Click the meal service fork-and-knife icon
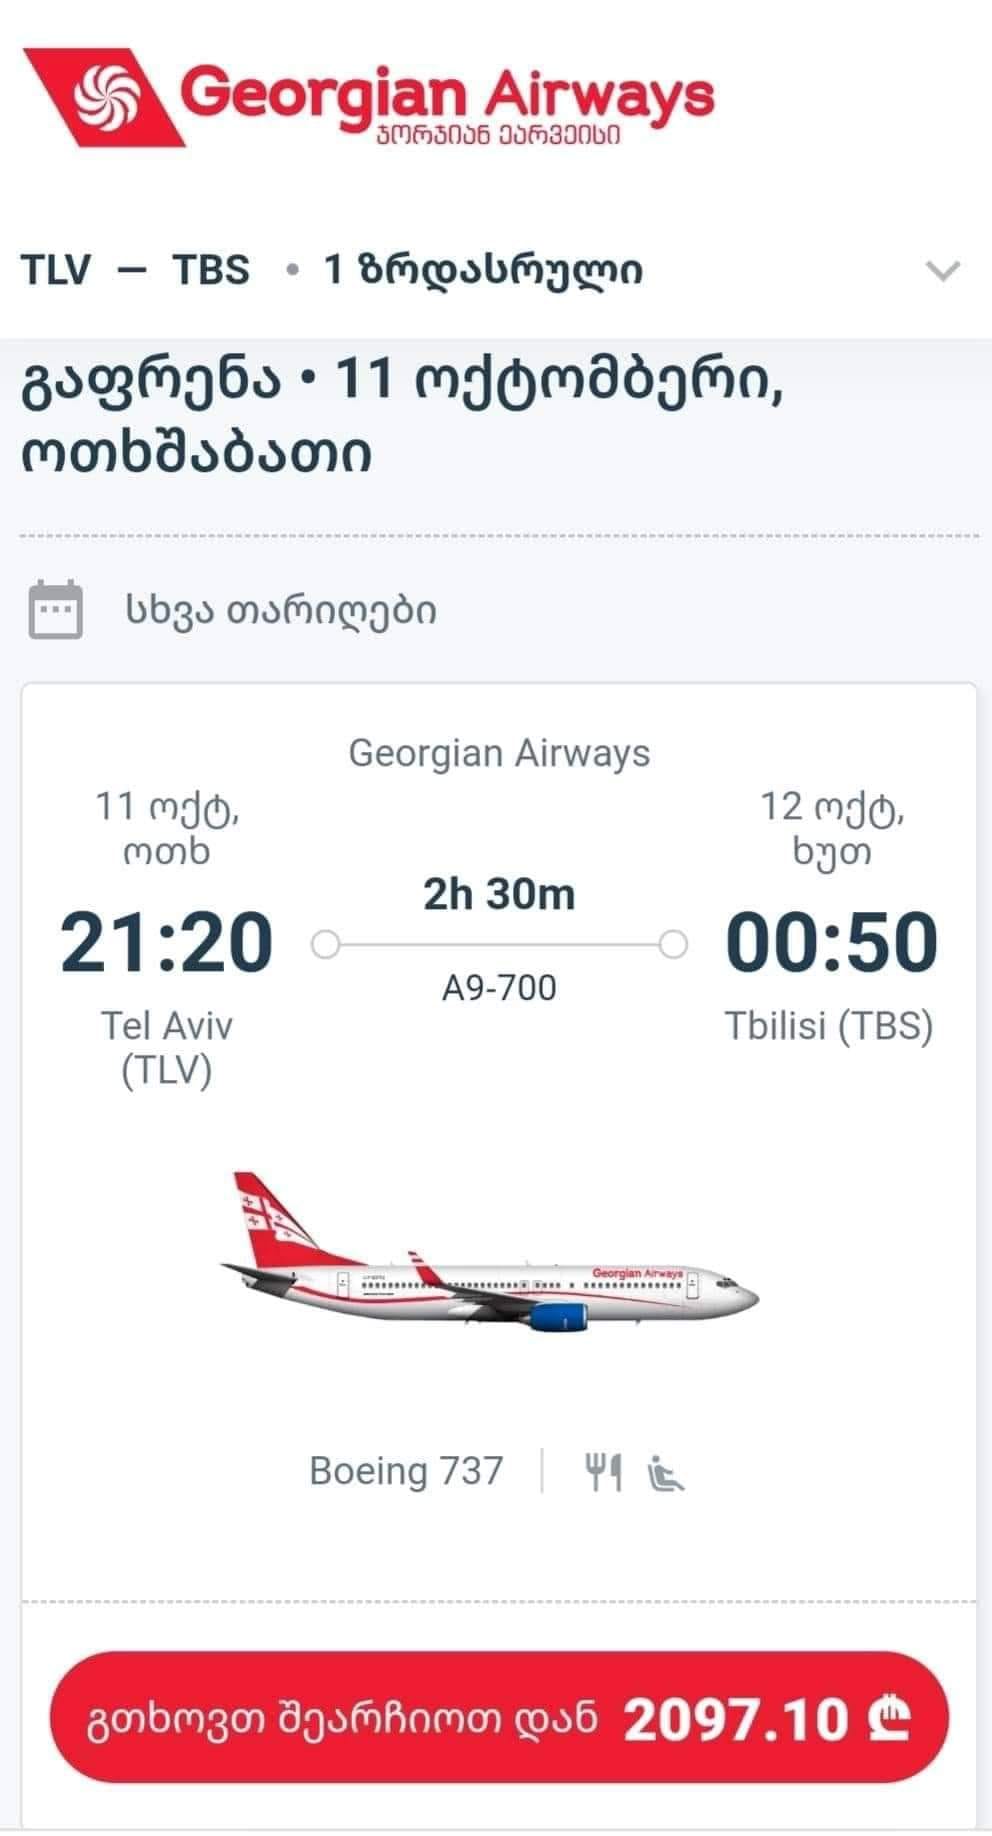The width and height of the screenshot is (992, 1836). click(x=603, y=1472)
